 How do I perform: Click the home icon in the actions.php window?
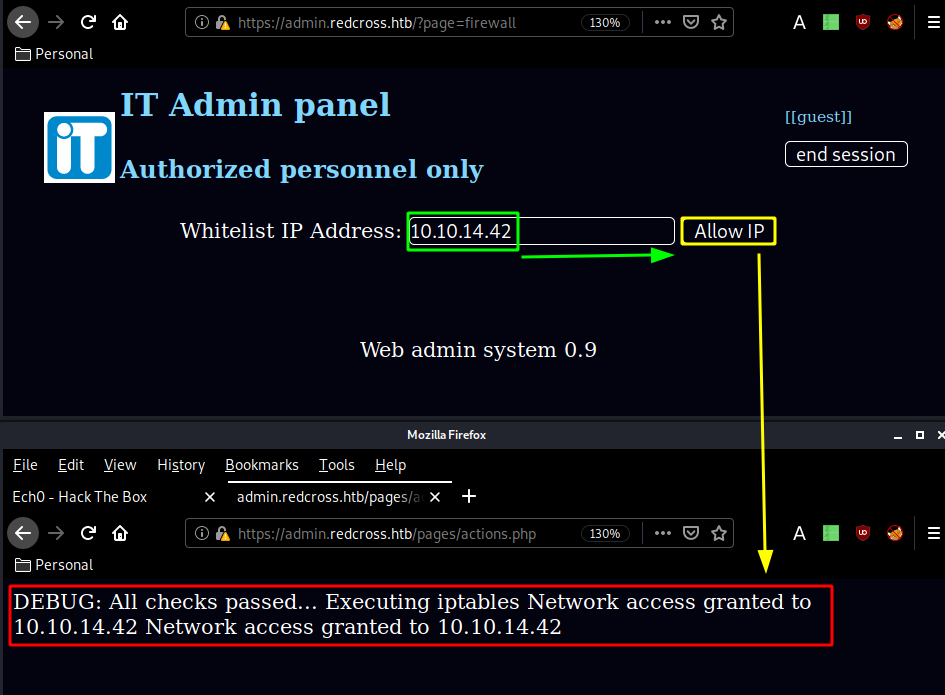(120, 533)
